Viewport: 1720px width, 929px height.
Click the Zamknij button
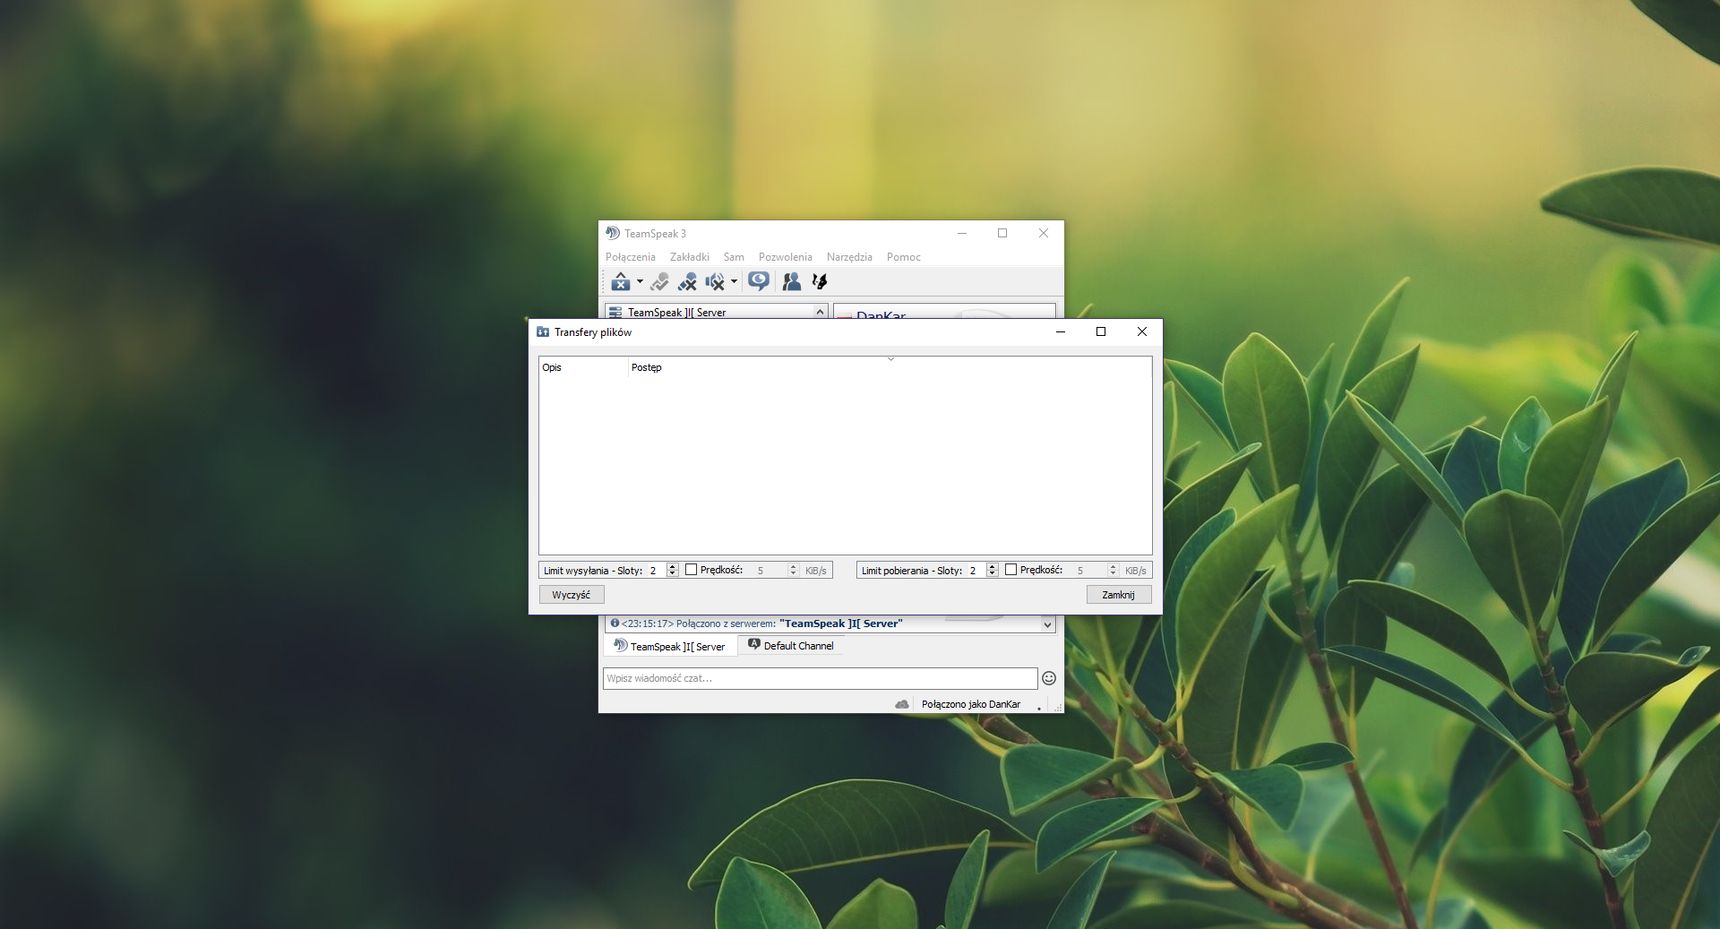pyautogui.click(x=1118, y=595)
